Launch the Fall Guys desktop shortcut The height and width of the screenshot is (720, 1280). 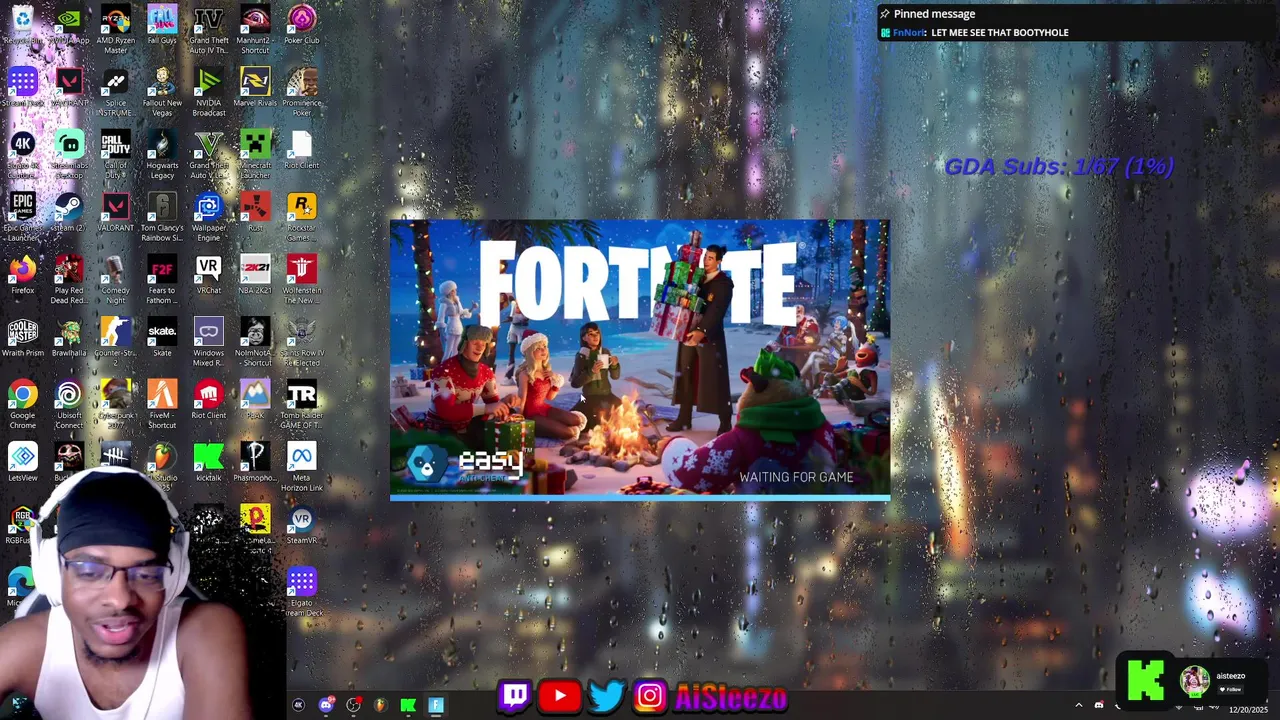162,26
